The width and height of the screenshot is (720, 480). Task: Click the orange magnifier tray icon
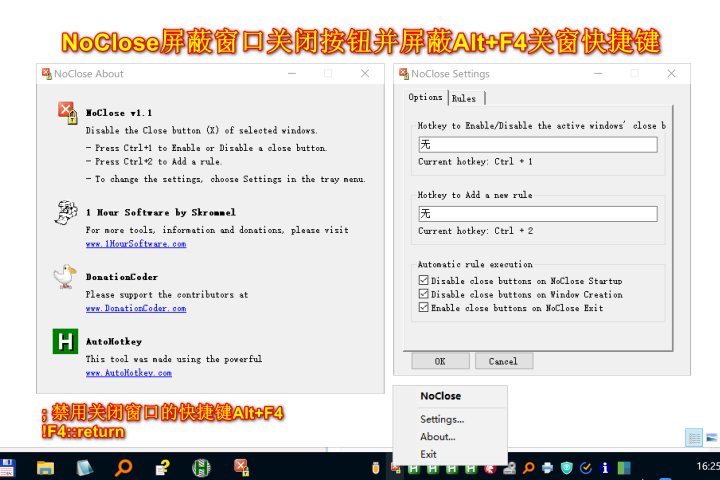coord(529,468)
